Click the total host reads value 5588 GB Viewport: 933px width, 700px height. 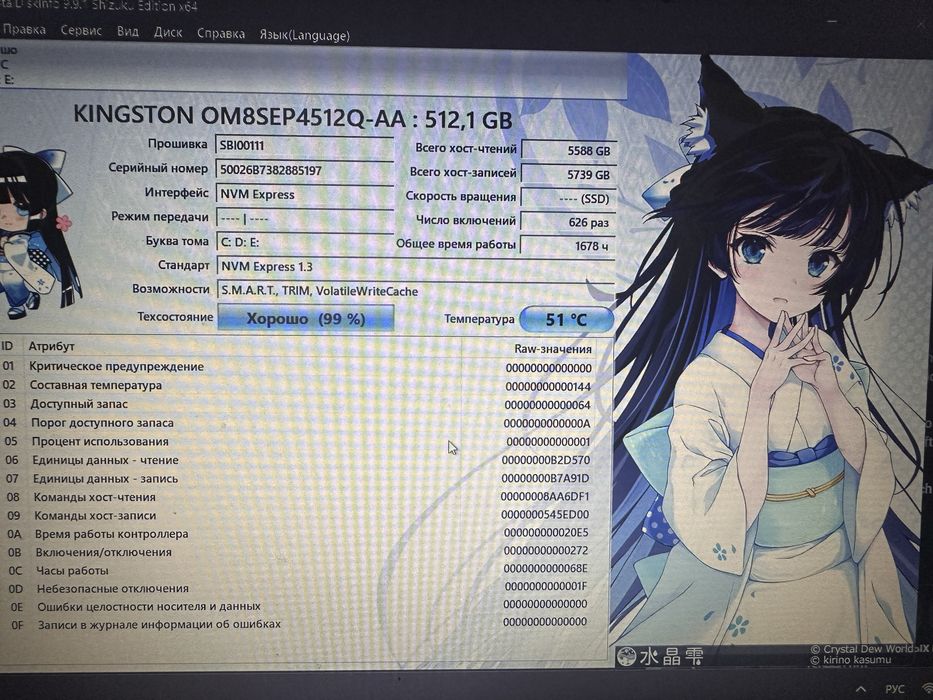(x=569, y=151)
